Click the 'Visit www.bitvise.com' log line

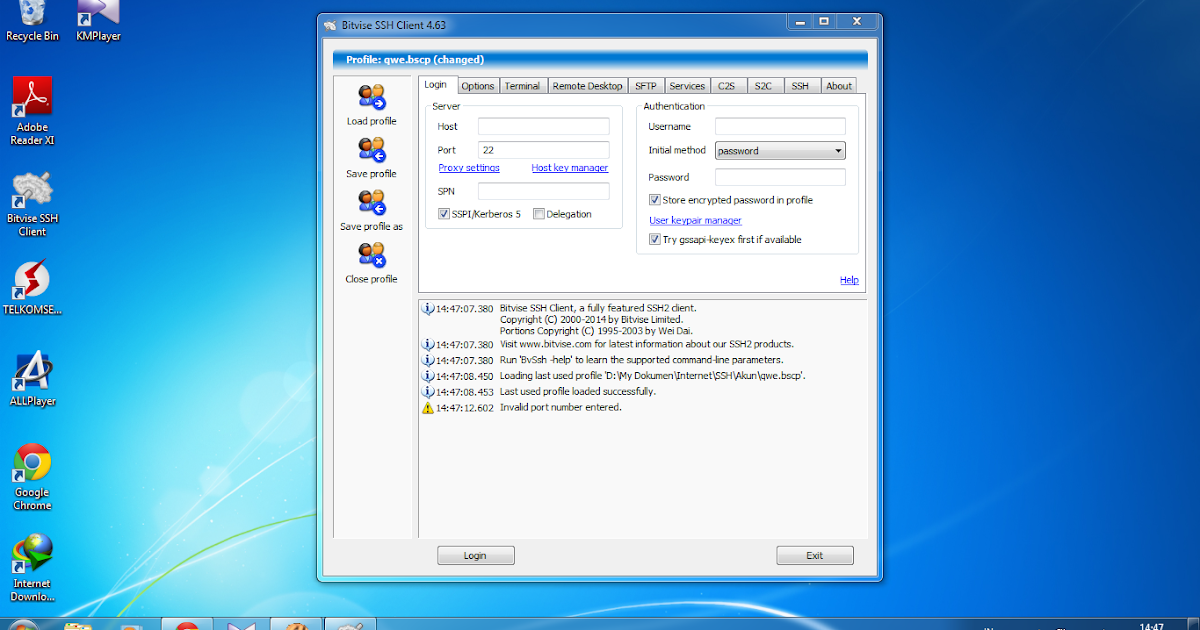pos(647,344)
